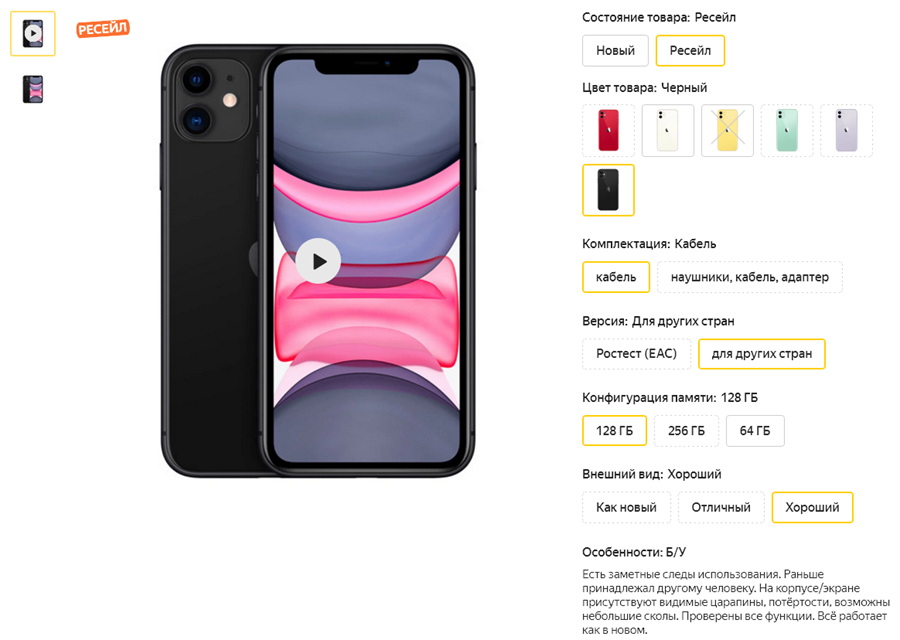The width and height of the screenshot is (900, 640).
Task: Select Ростест (EAC) version
Action: coord(637,354)
